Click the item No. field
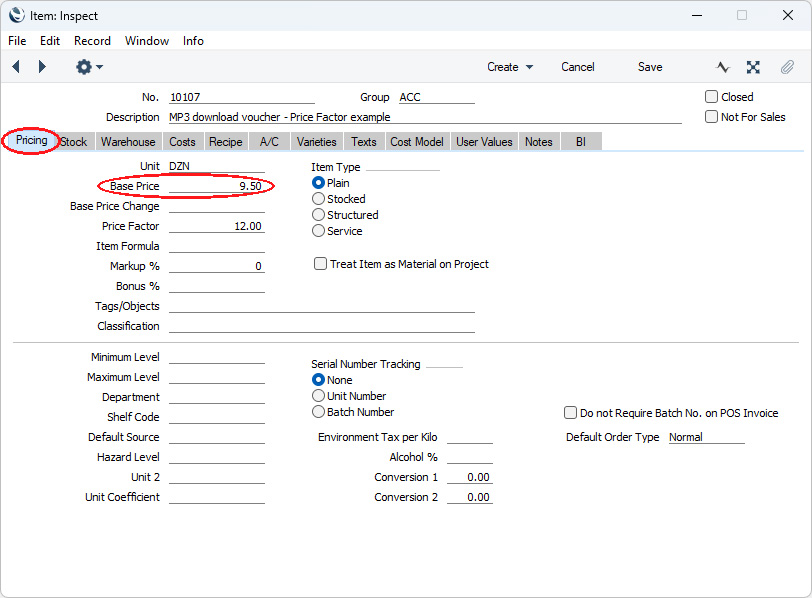This screenshot has width=812, height=598. 242,97
